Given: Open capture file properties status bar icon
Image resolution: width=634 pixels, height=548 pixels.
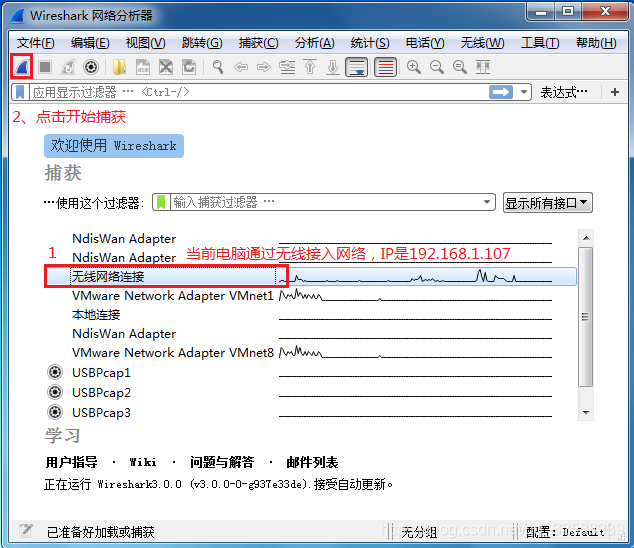Looking at the screenshot, I should point(26,531).
